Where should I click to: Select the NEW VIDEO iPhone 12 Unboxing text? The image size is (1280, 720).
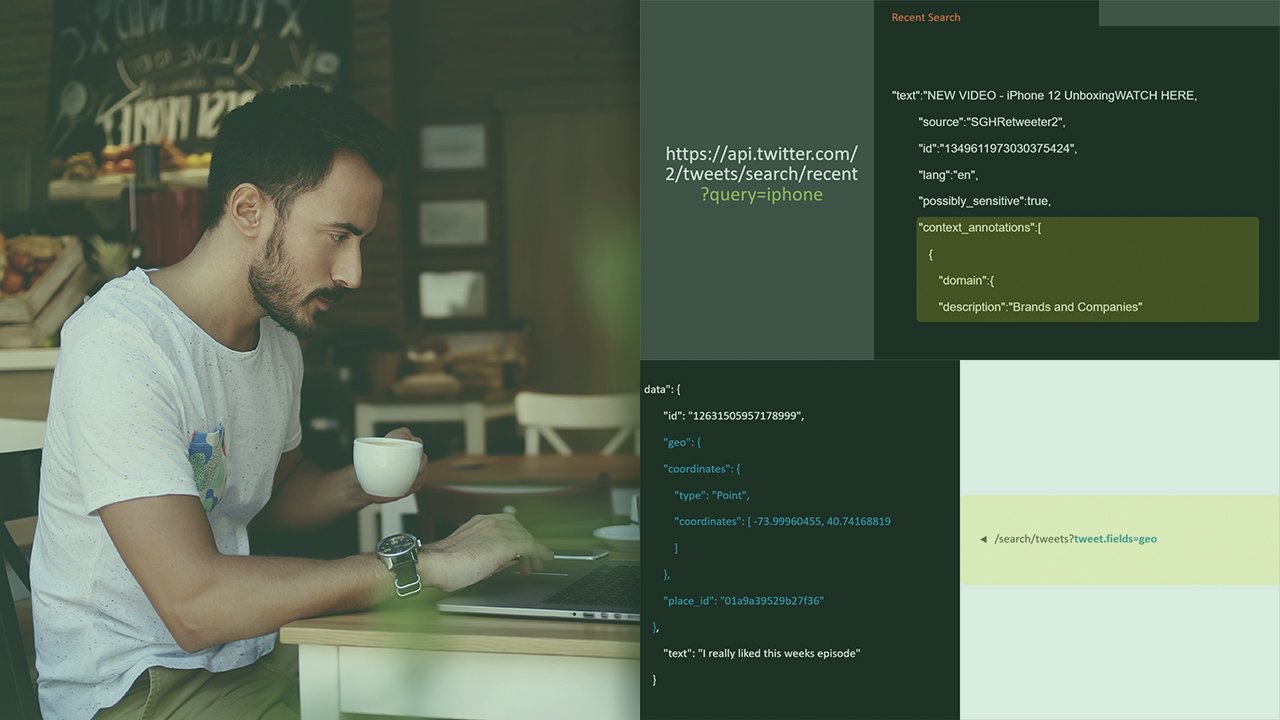(x=1043, y=95)
